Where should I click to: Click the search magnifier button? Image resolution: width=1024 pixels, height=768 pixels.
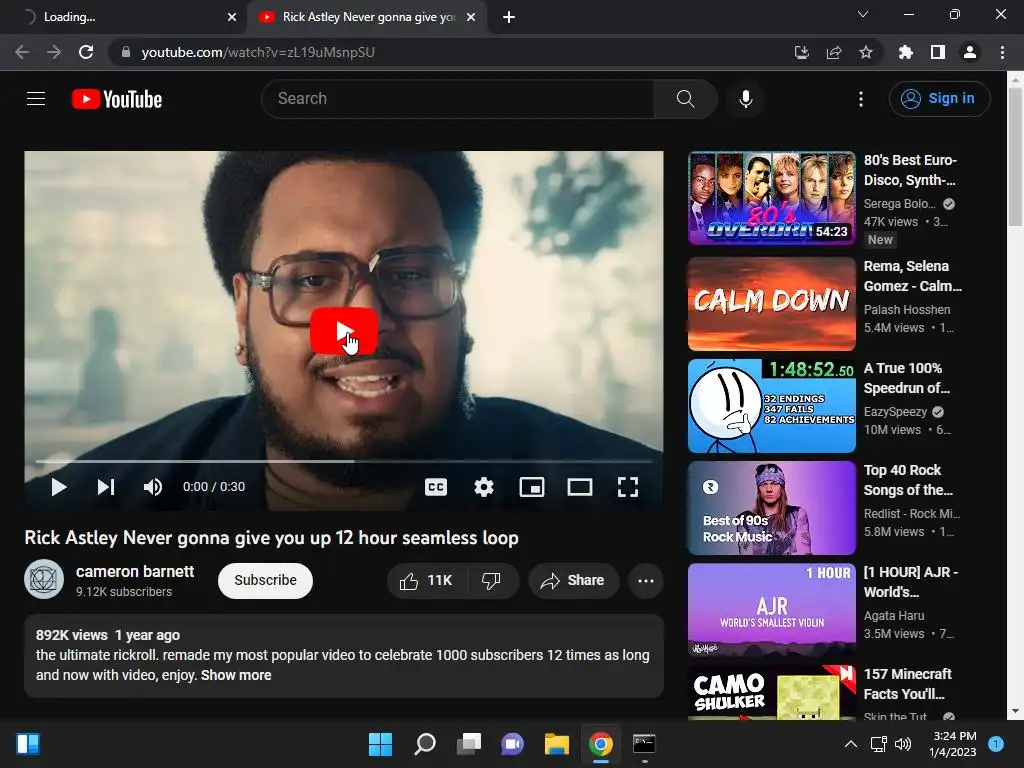(x=685, y=99)
